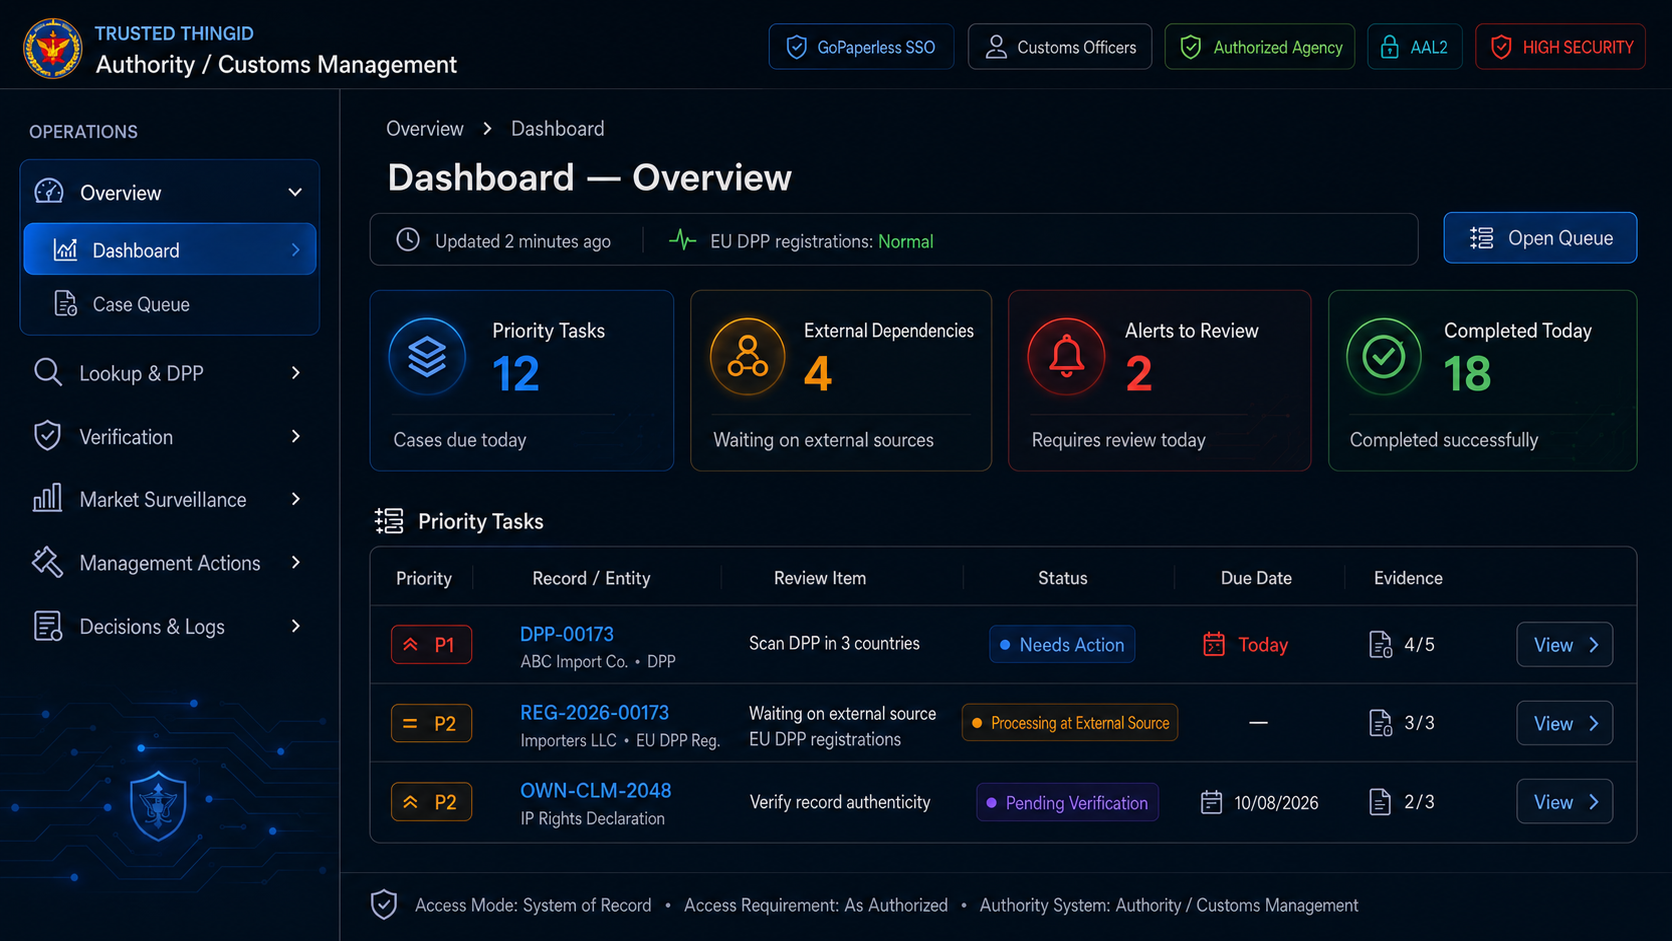Click the shield icon in the footer bar
Viewport: 1672px width, 941px height.
(384, 904)
